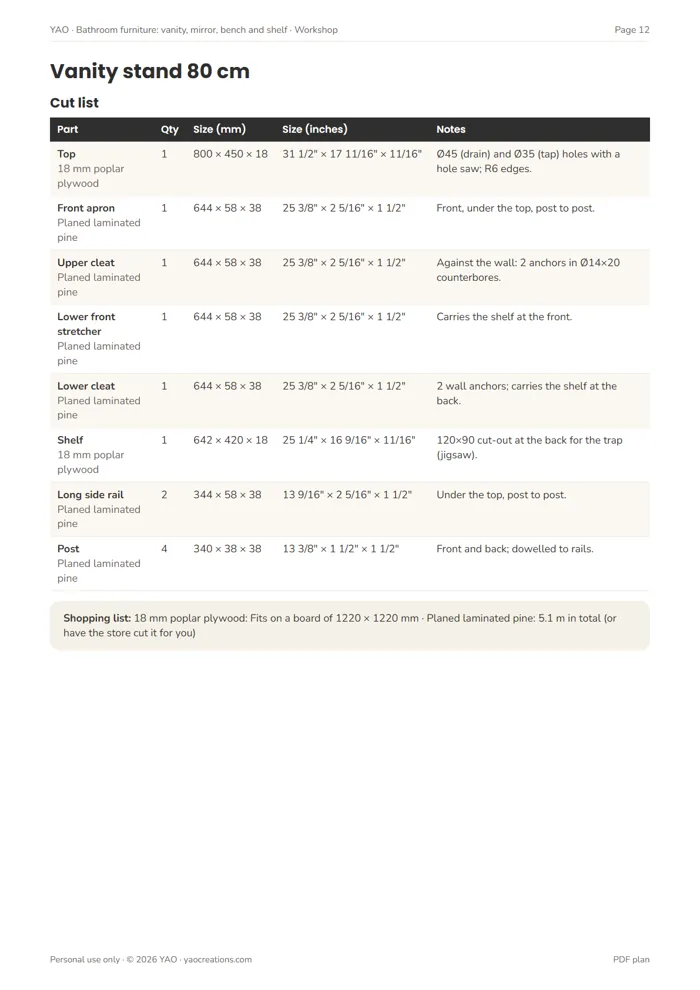Click the 'Post' part name

pos(68,549)
